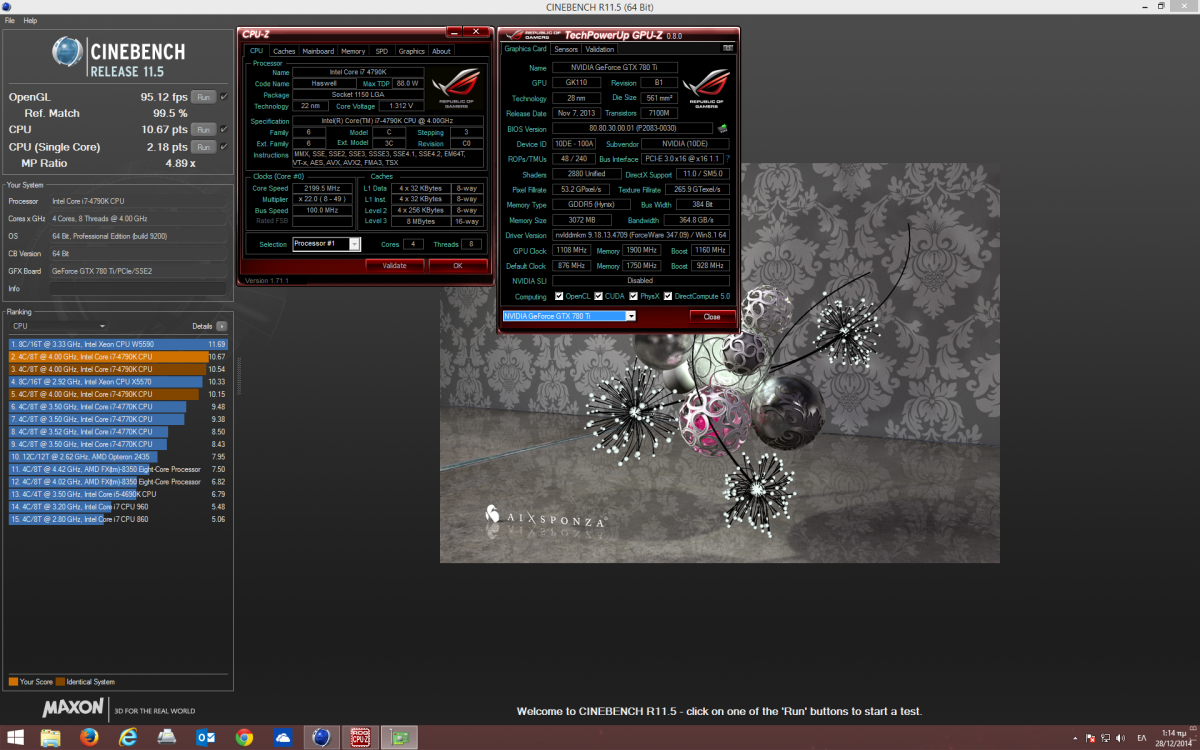1200x750 pixels.
Task: Click the Validate button in CPU-Z
Action: (394, 265)
